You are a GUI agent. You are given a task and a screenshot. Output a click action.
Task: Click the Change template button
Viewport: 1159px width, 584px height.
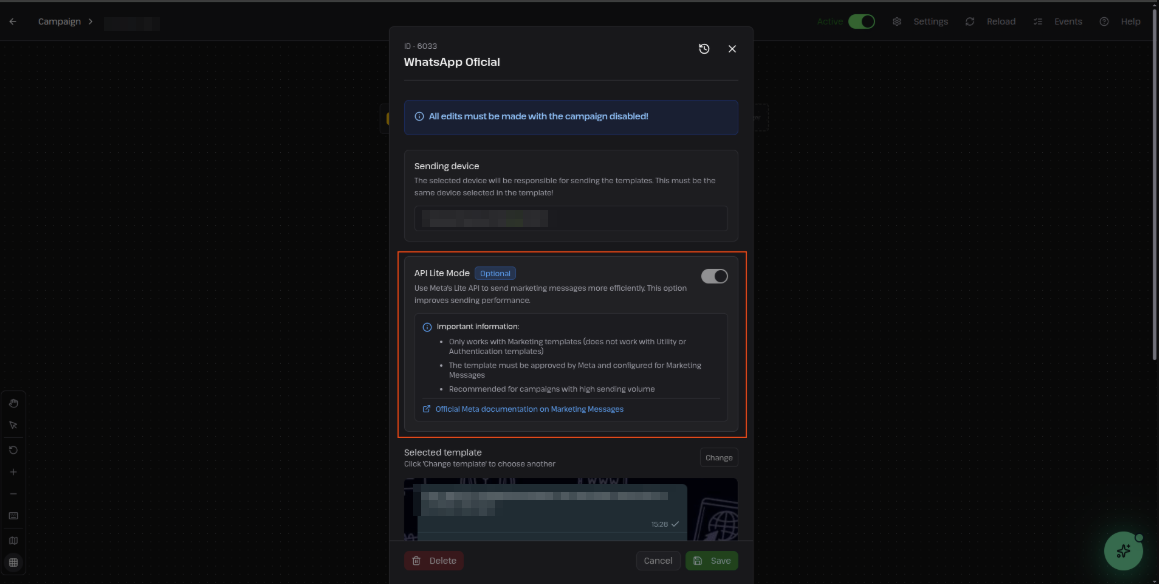(718, 458)
